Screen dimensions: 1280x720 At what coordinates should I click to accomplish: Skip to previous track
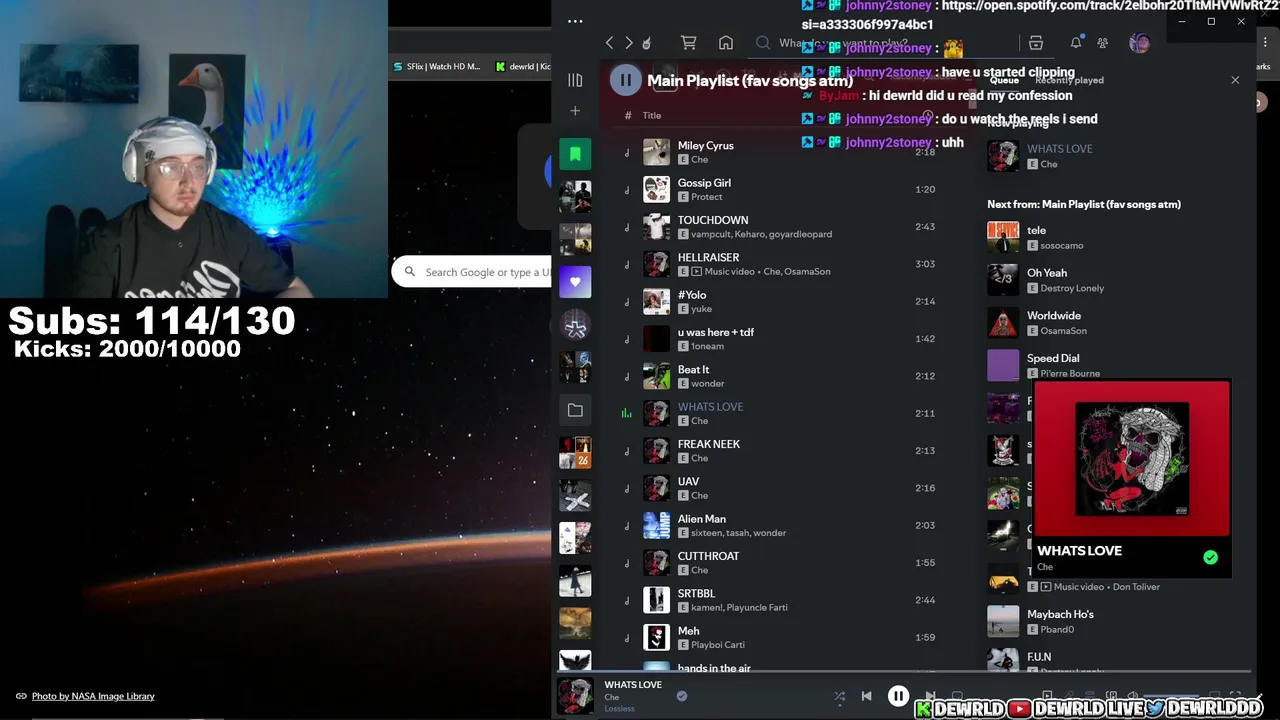click(x=867, y=696)
